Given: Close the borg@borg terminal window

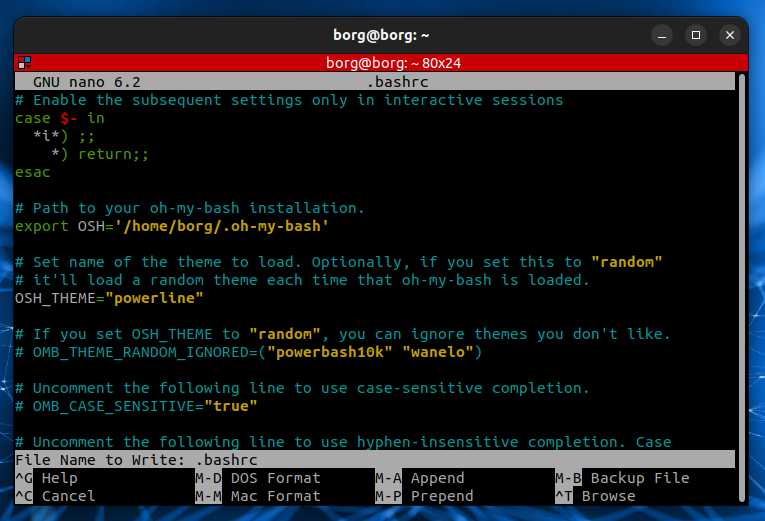Looking at the screenshot, I should (x=728, y=35).
